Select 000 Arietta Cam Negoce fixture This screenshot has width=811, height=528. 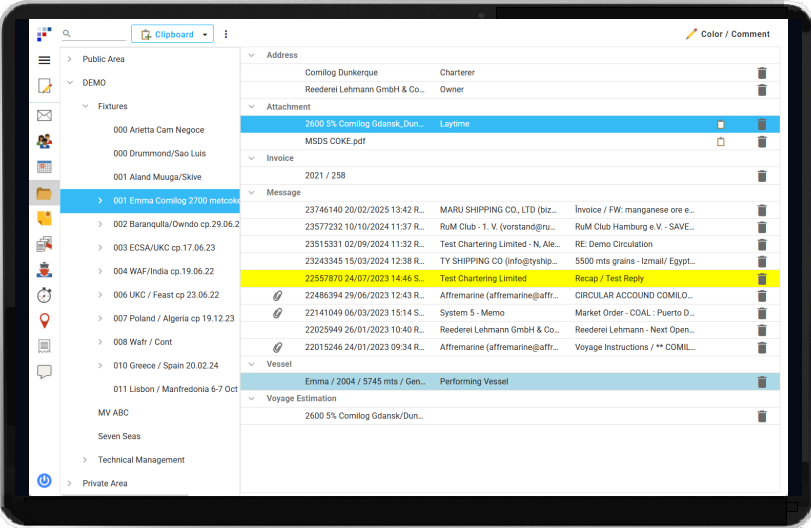[x=158, y=130]
